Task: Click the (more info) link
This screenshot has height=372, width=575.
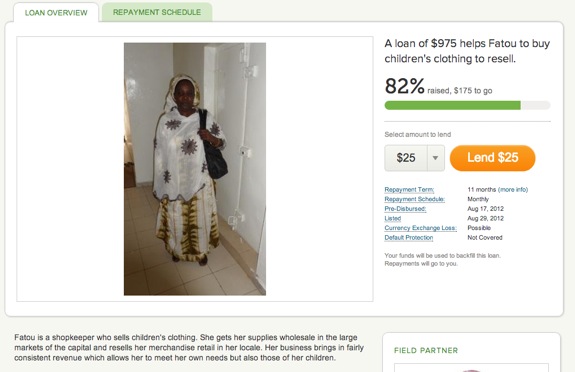Action: [513, 190]
